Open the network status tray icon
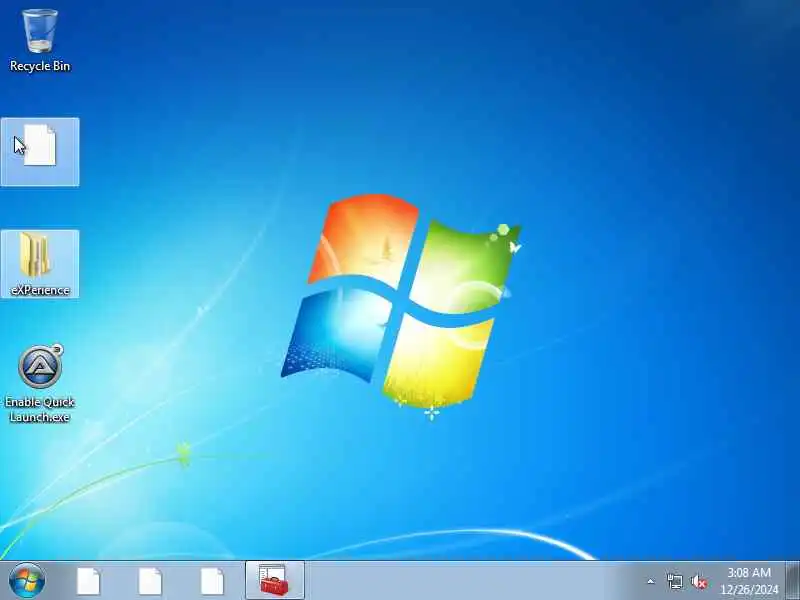 click(674, 581)
